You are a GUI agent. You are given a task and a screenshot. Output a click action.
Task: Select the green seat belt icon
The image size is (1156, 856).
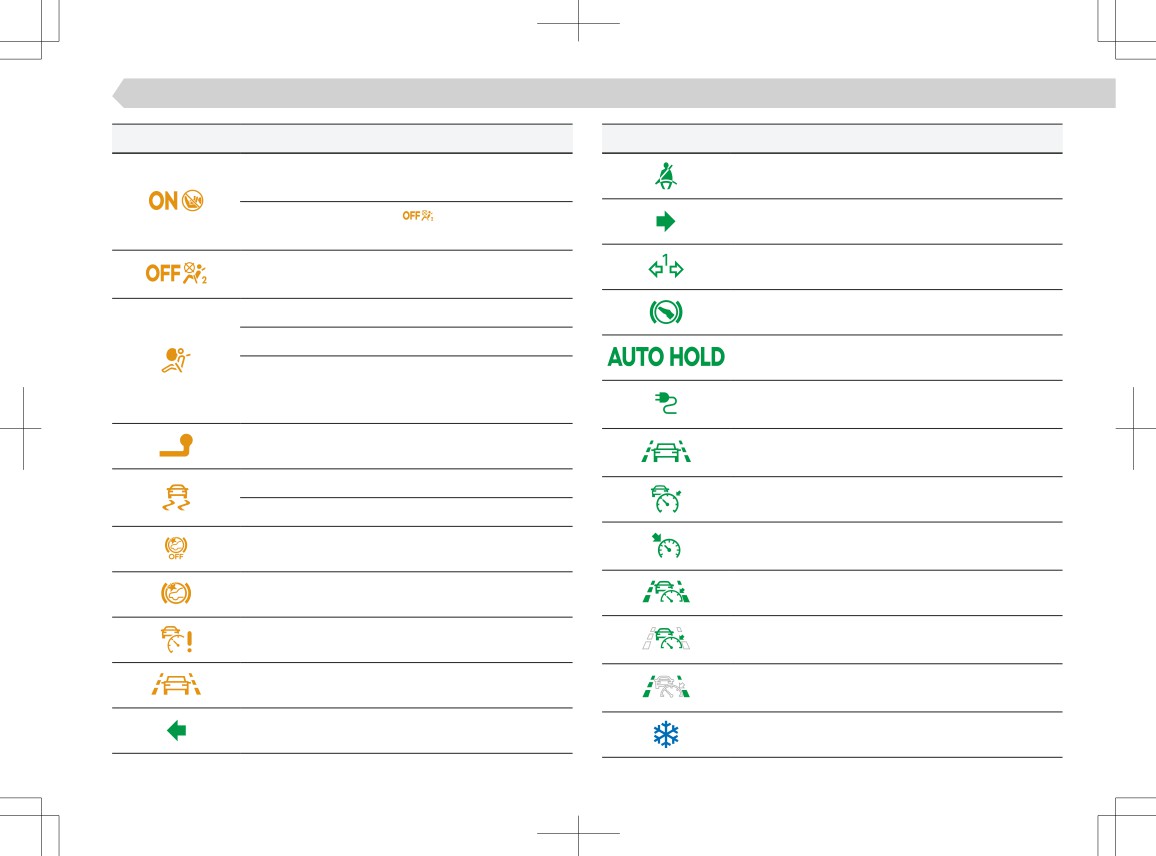pos(666,175)
